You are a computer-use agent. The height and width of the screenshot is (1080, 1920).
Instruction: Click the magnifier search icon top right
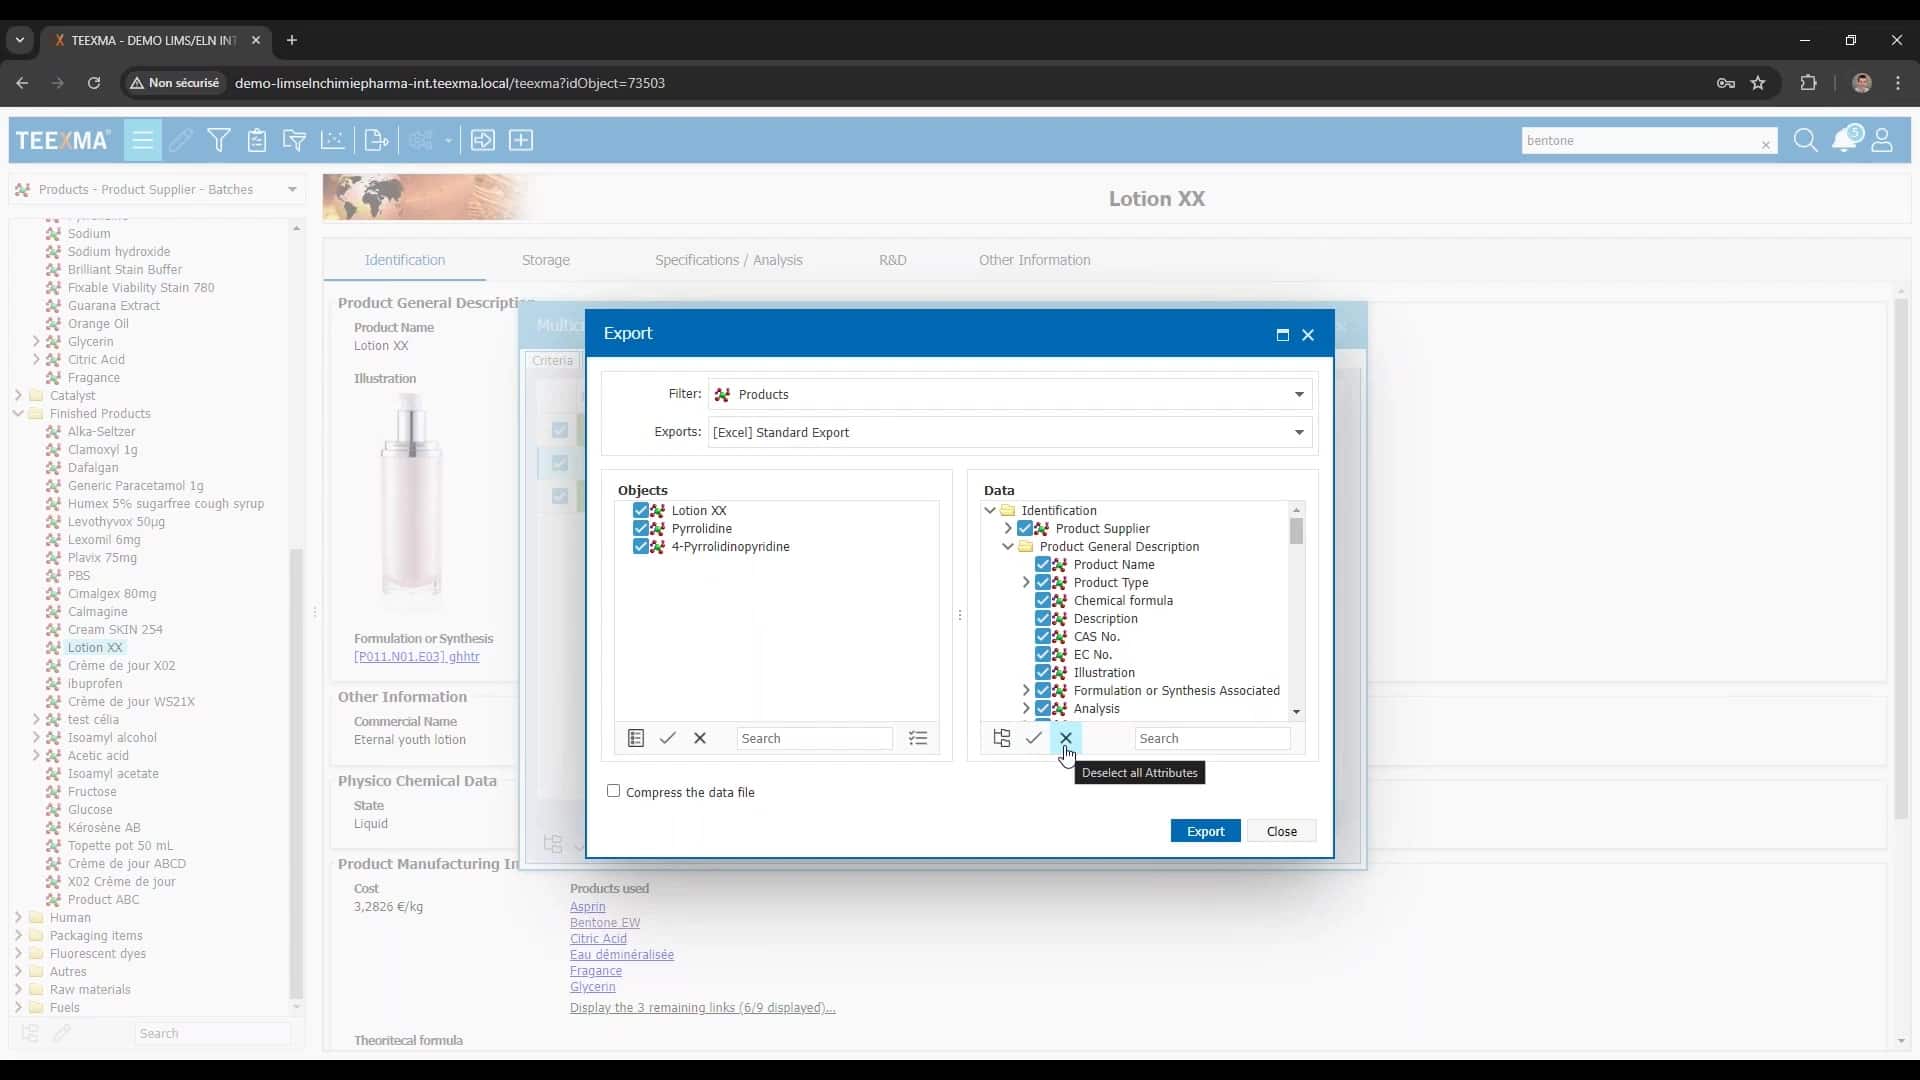(x=1805, y=140)
